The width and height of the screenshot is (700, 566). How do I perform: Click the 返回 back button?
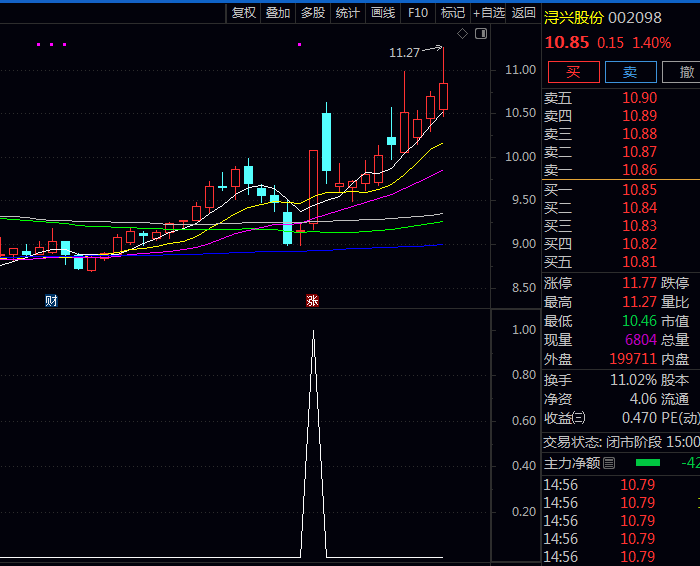tap(524, 13)
